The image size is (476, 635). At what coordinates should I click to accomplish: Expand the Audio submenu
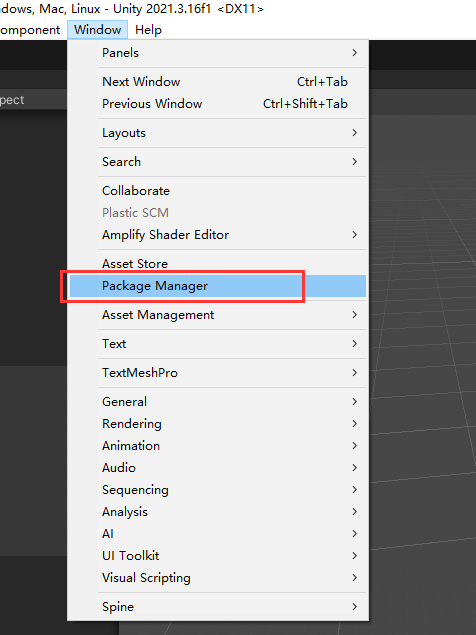(218, 468)
